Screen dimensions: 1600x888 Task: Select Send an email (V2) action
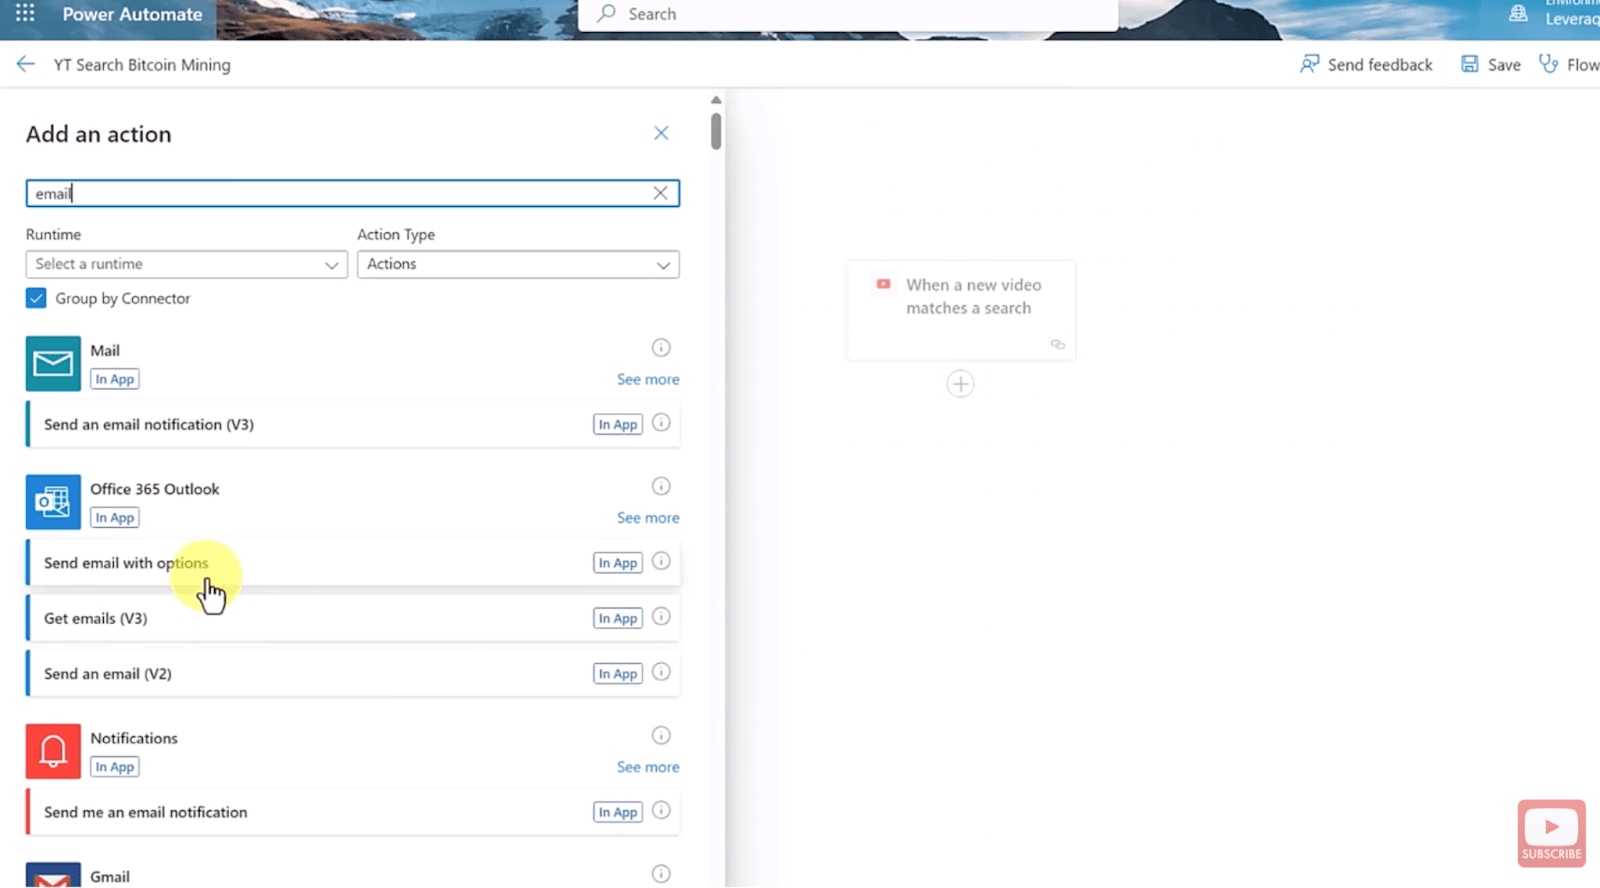coord(108,674)
